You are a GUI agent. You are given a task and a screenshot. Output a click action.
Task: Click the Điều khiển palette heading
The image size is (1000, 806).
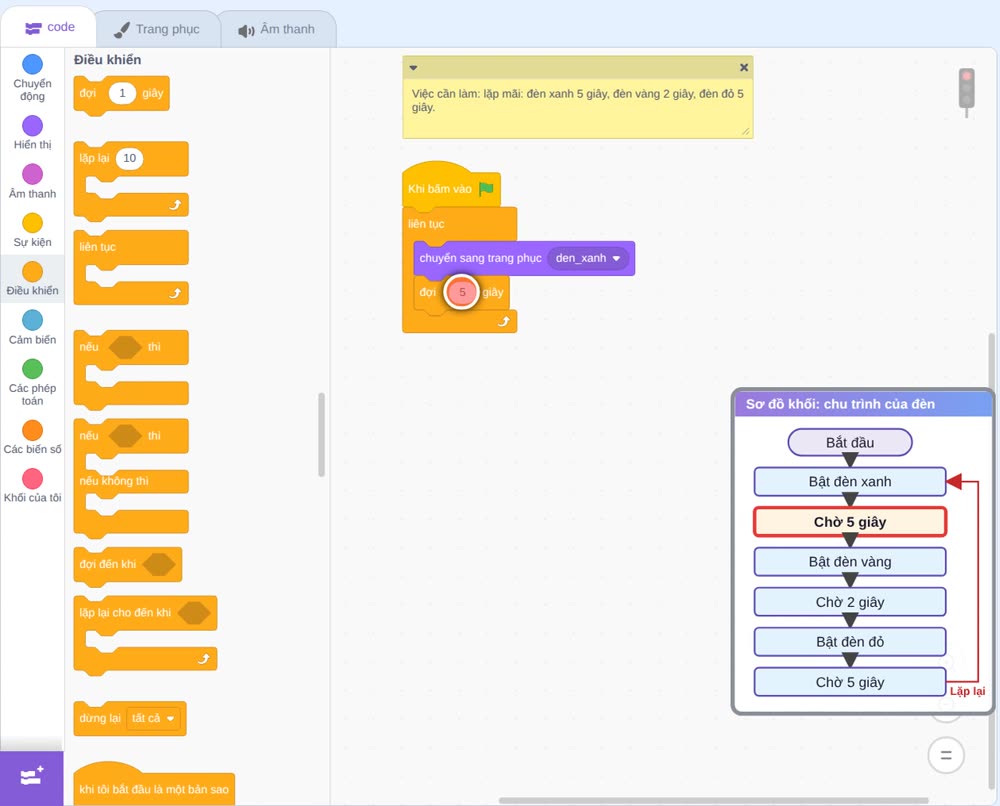click(x=107, y=60)
